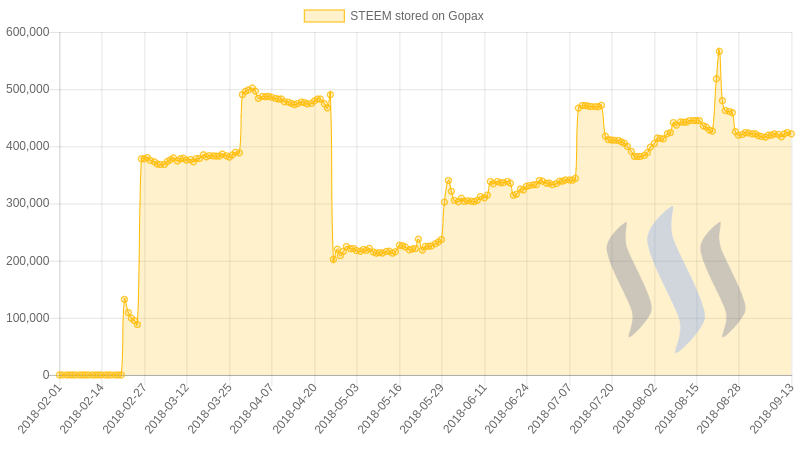Click the 100,000 y-axis label
Viewport: 798px width, 450px height.
[x=28, y=318]
